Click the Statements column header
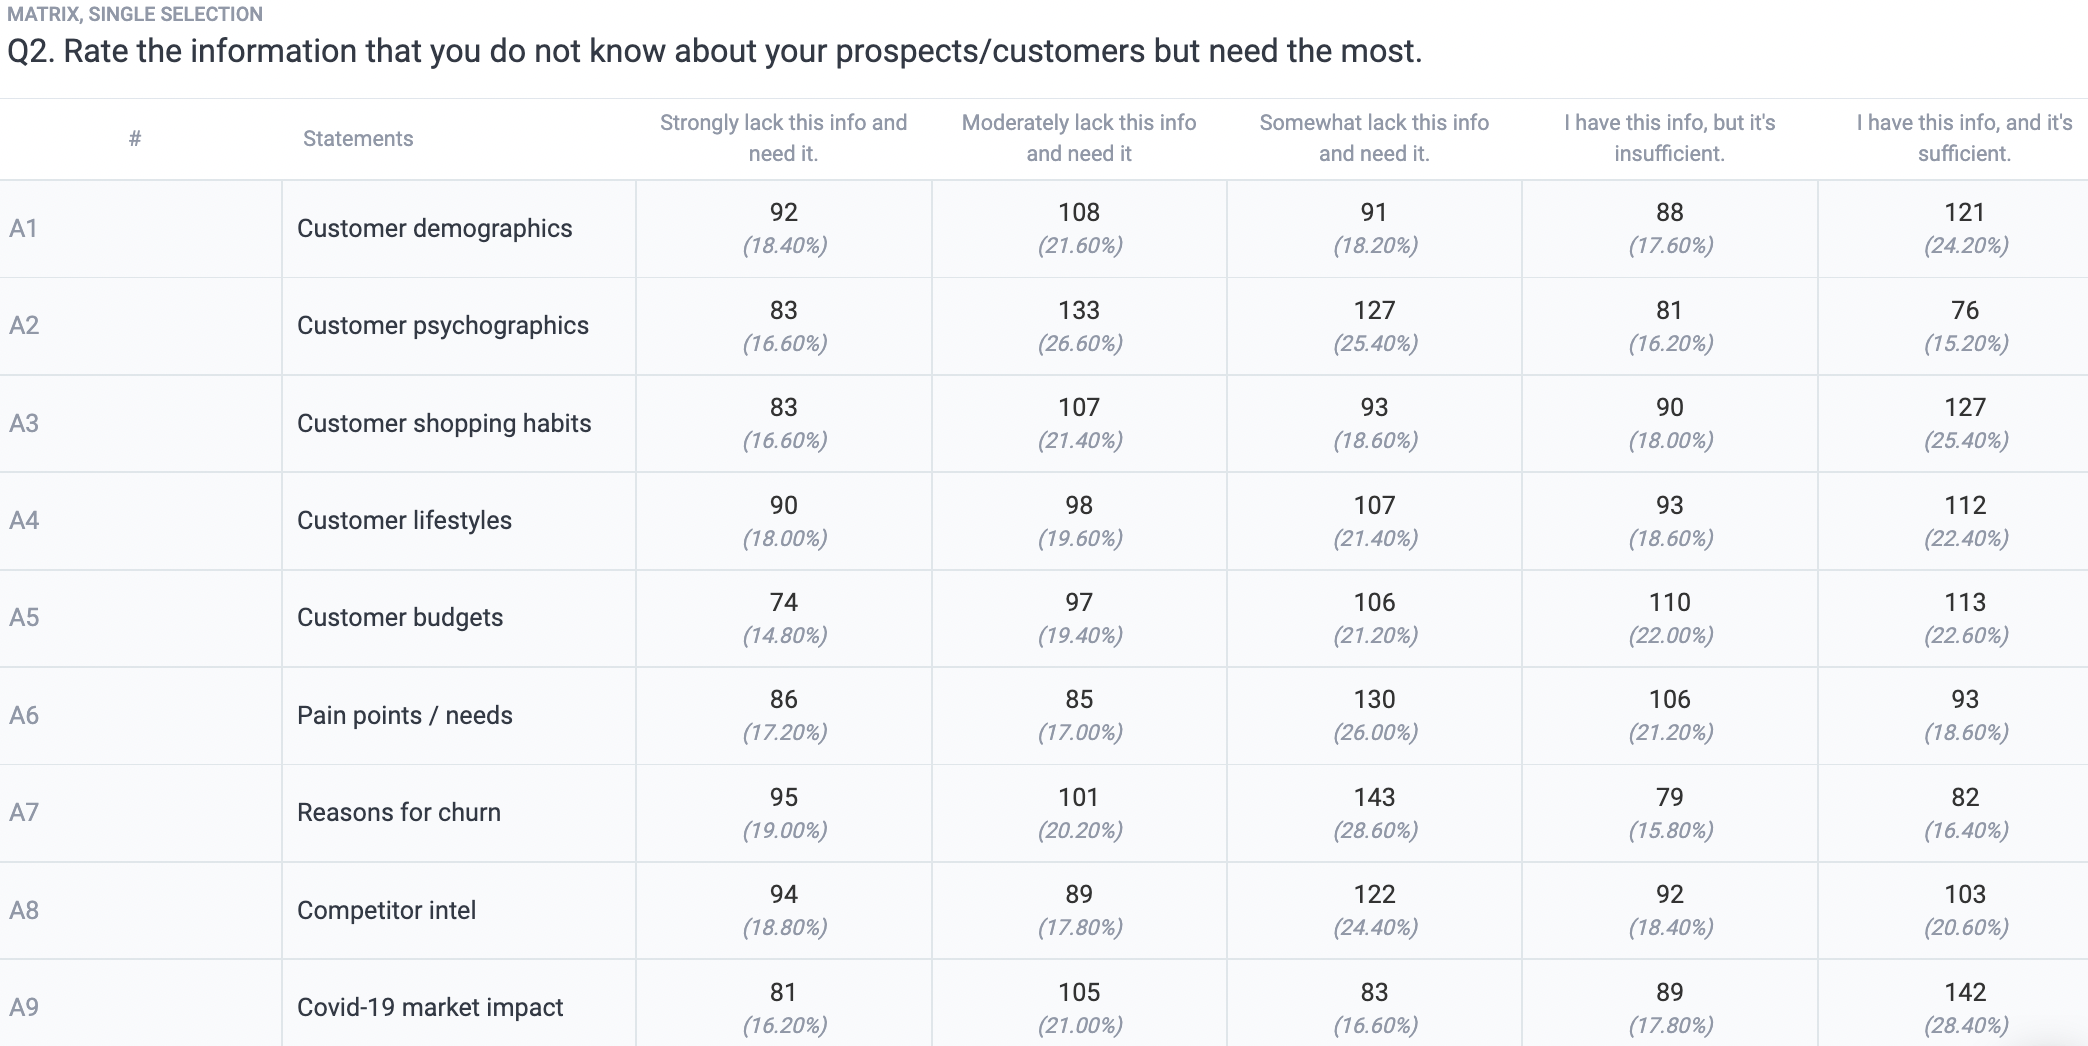 [x=358, y=138]
